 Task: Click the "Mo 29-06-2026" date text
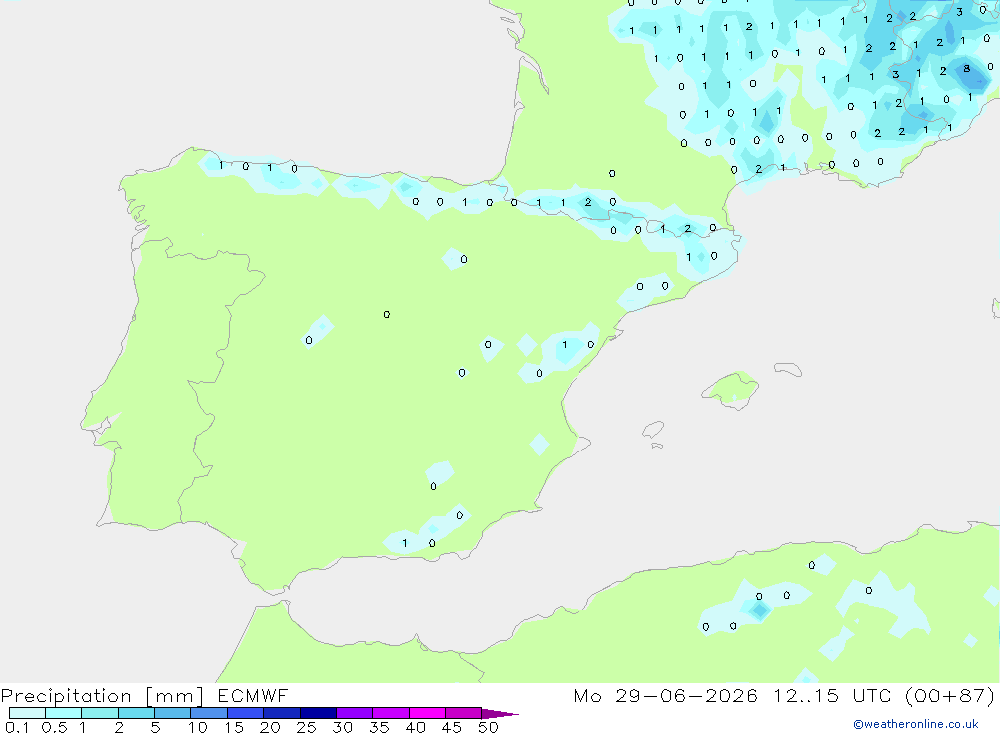(x=665, y=695)
